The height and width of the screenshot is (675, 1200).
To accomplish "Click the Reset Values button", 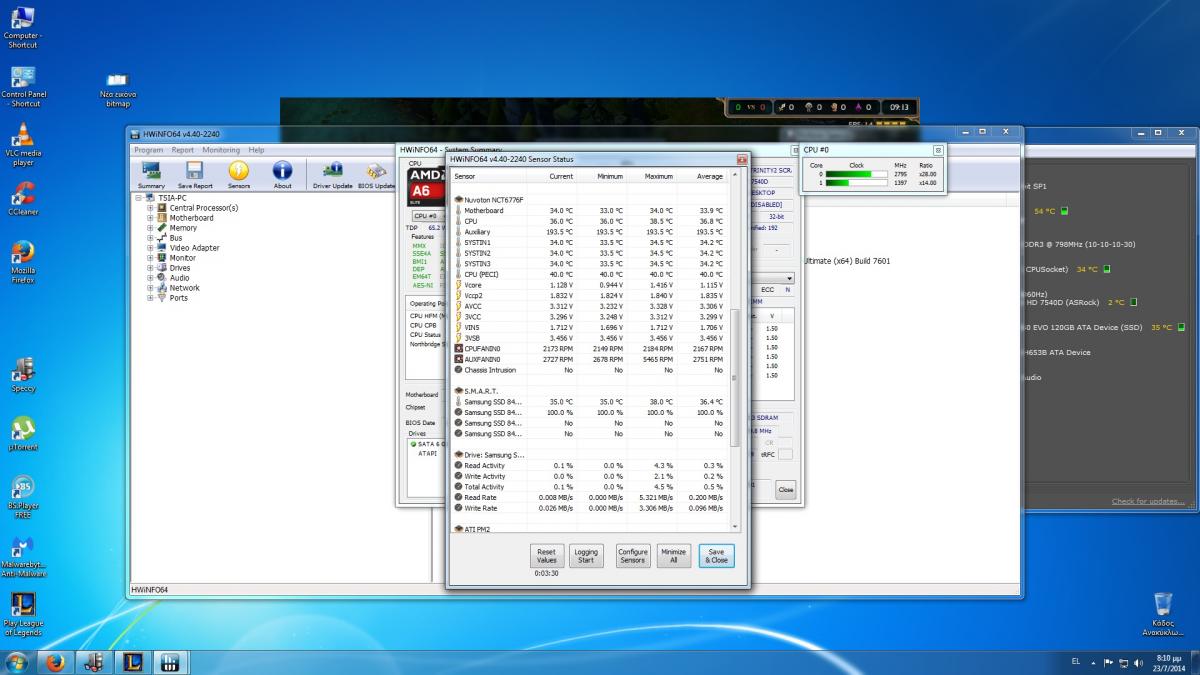I will (546, 556).
